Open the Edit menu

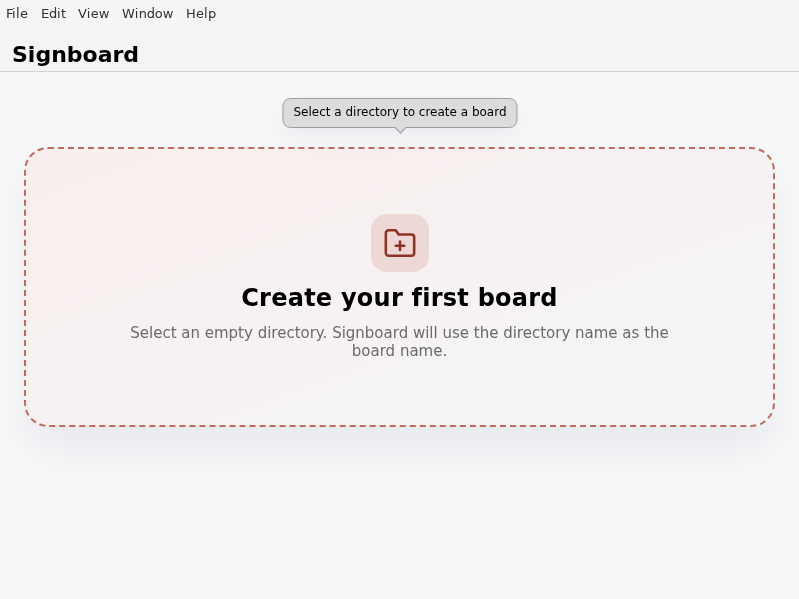[x=54, y=13]
